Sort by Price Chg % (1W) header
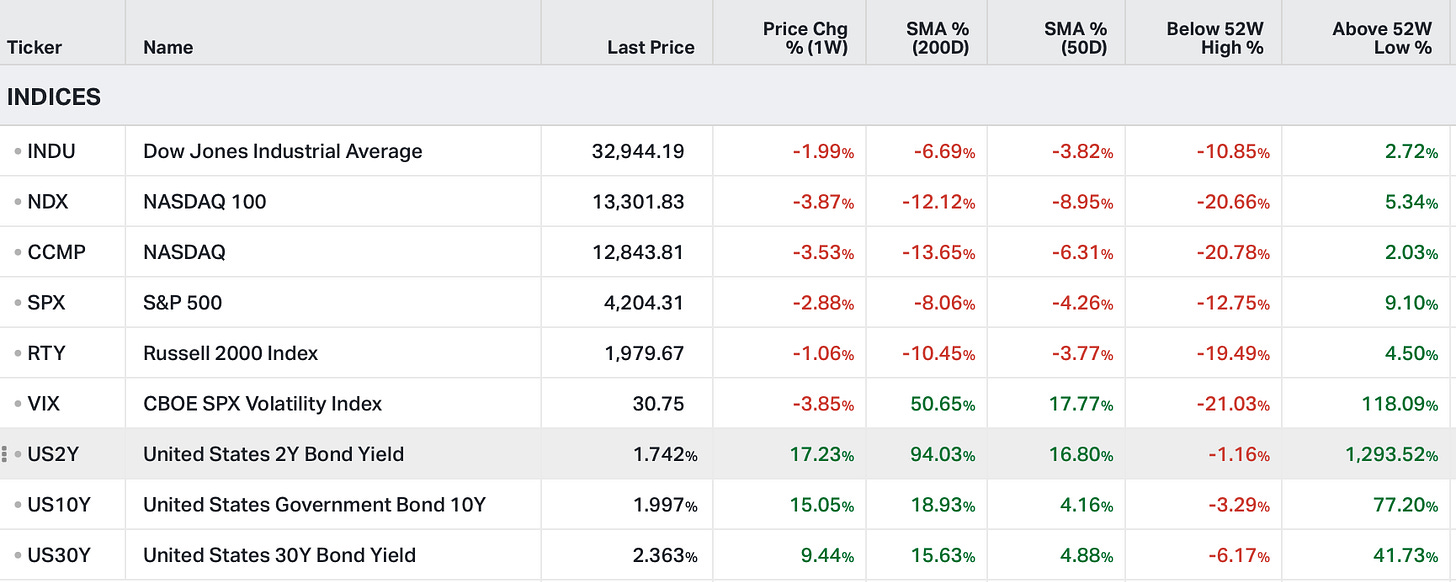This screenshot has height=582, width=1456. pos(805,38)
